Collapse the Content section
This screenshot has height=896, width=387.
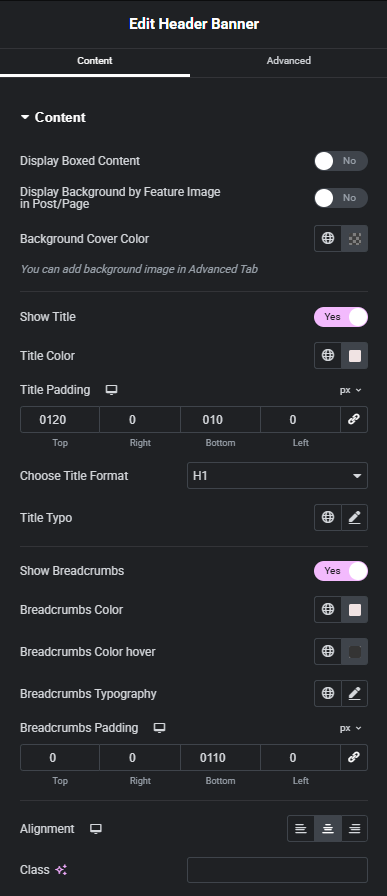[x=53, y=117]
